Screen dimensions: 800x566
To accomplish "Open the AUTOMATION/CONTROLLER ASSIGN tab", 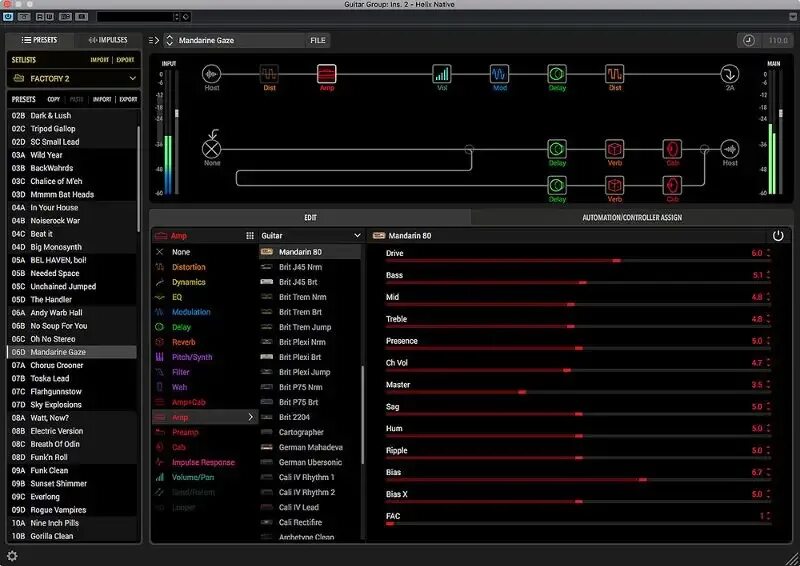I will coord(632,217).
